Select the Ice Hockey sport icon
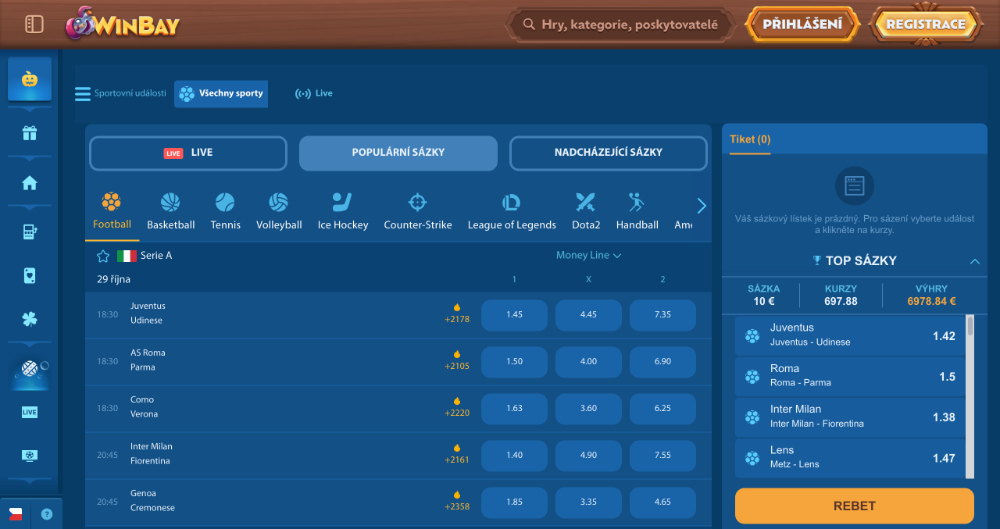This screenshot has width=1000, height=529. (x=342, y=203)
